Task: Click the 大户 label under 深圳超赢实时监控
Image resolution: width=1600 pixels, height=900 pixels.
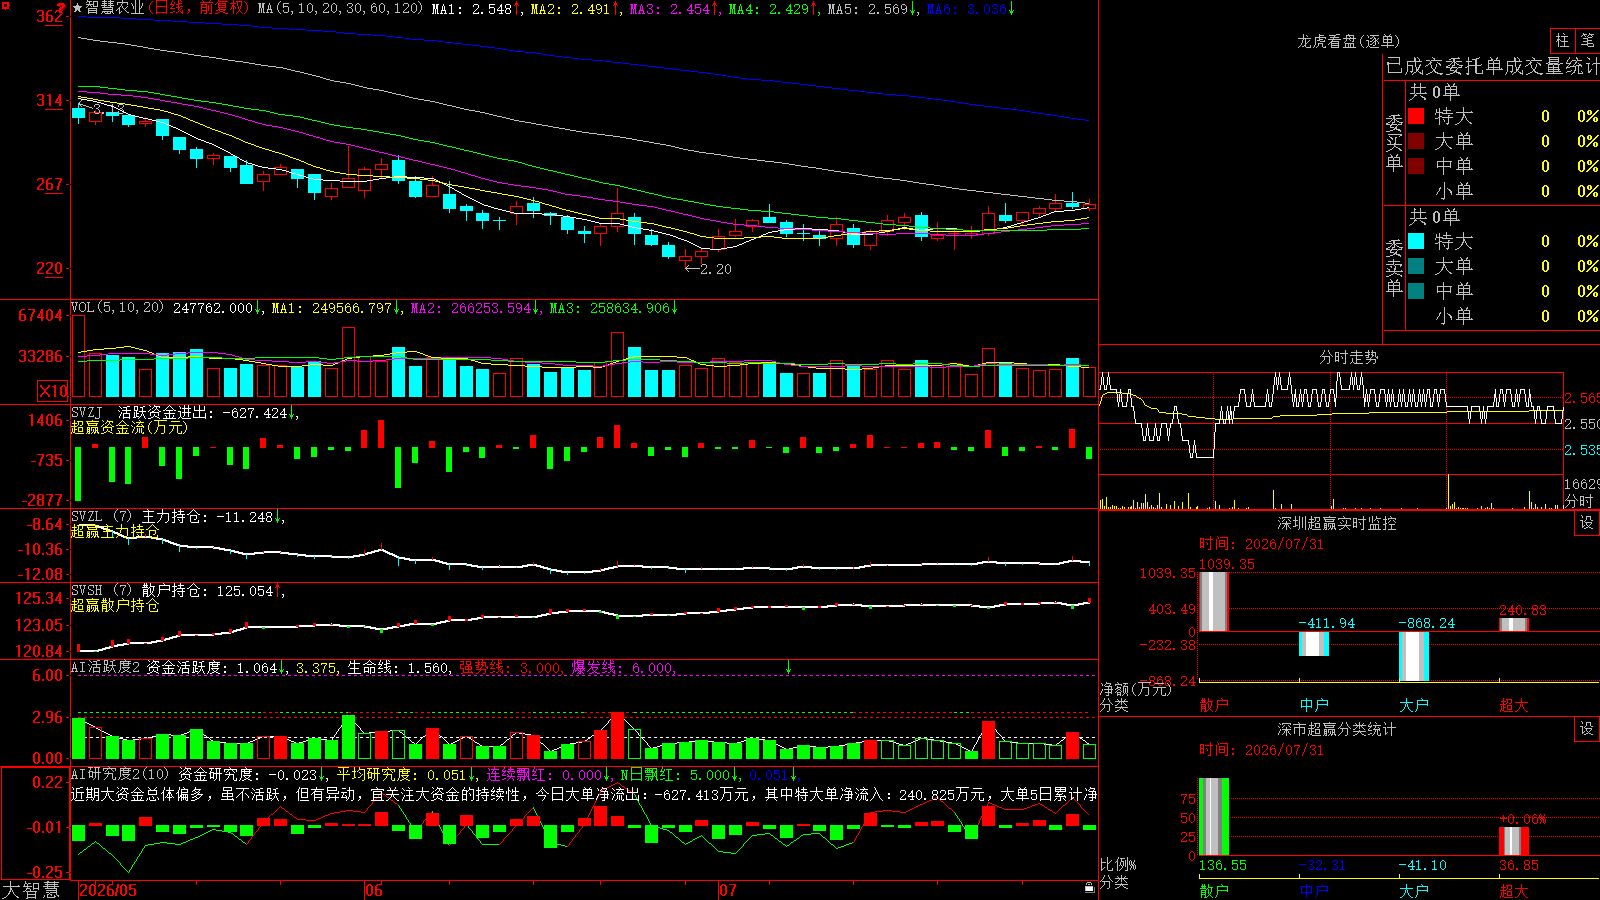Action: [x=1414, y=705]
